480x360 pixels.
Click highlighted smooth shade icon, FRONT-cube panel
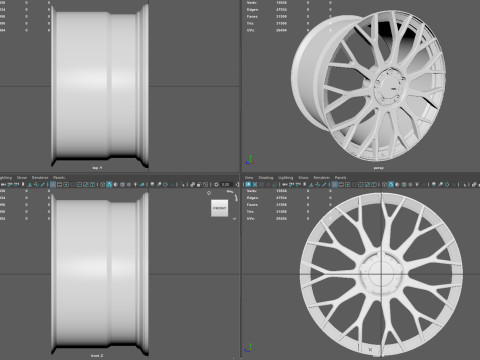pyautogui.click(x=109, y=184)
